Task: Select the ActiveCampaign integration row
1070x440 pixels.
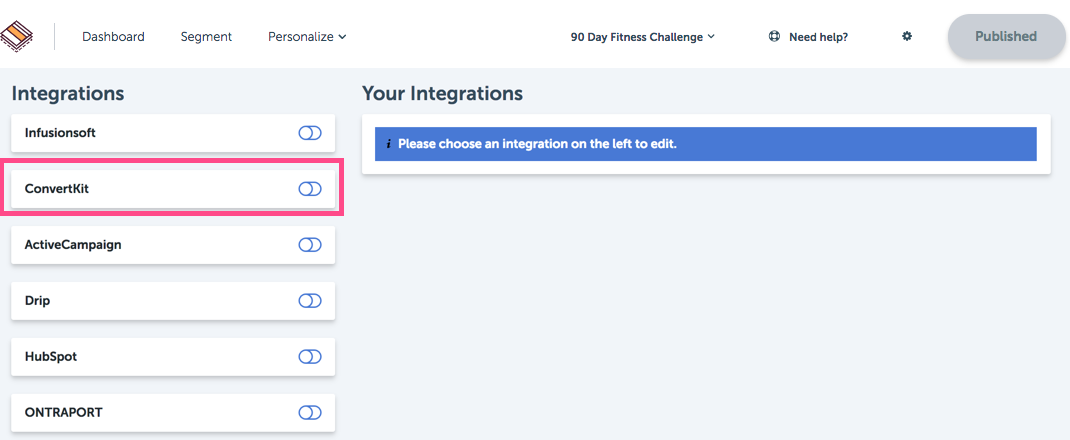Action: pyautogui.click(x=173, y=244)
